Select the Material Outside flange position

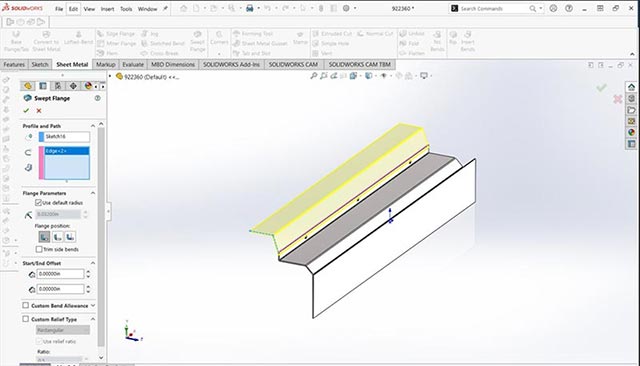[58, 237]
